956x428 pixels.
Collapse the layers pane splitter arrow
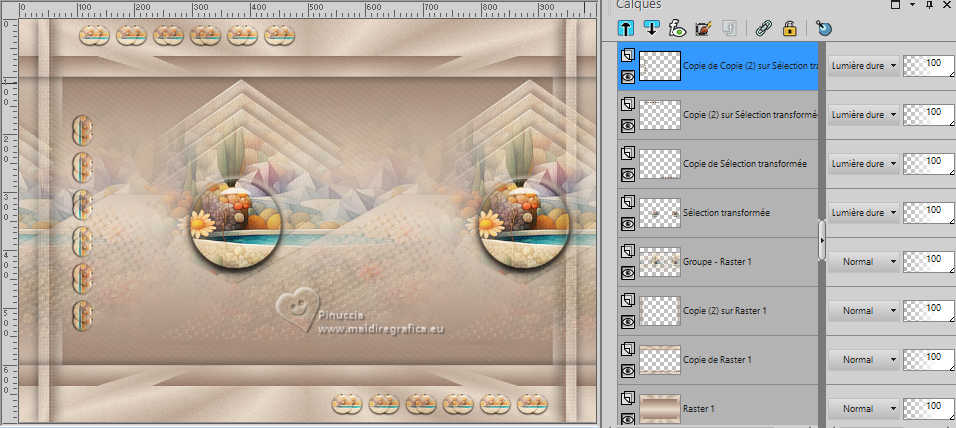[822, 240]
